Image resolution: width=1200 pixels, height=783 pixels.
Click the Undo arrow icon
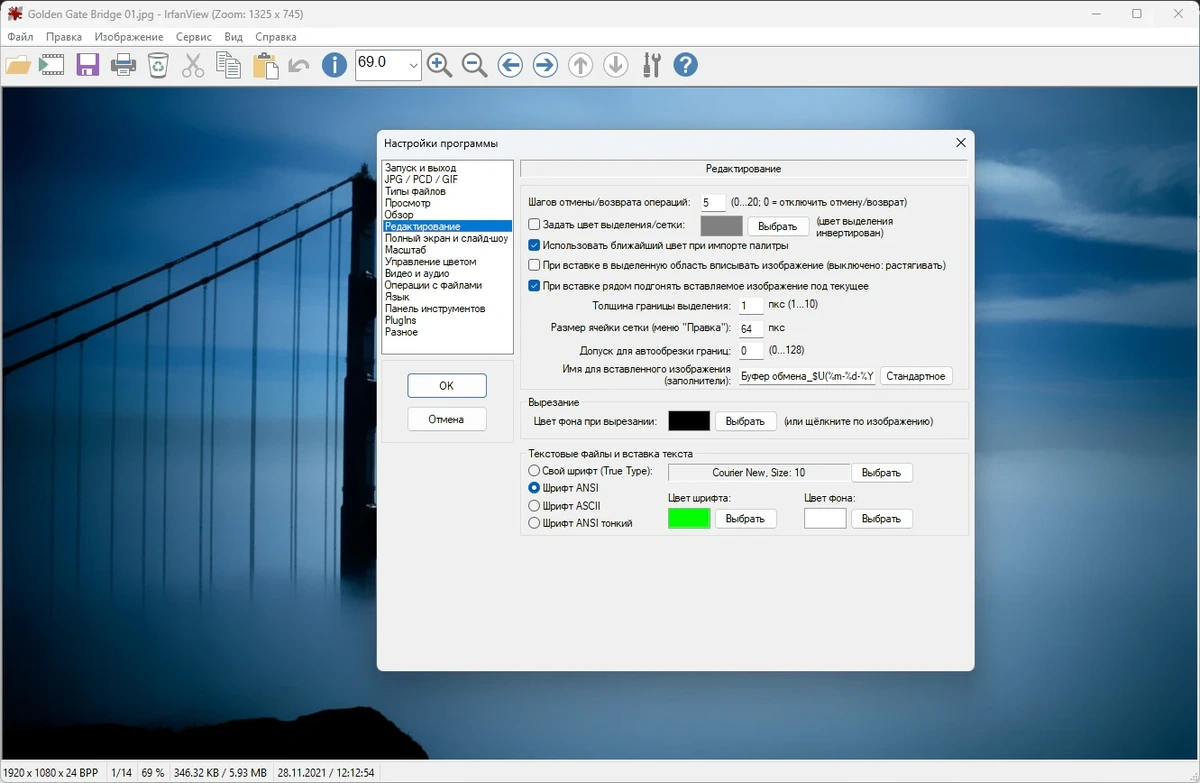click(x=298, y=66)
